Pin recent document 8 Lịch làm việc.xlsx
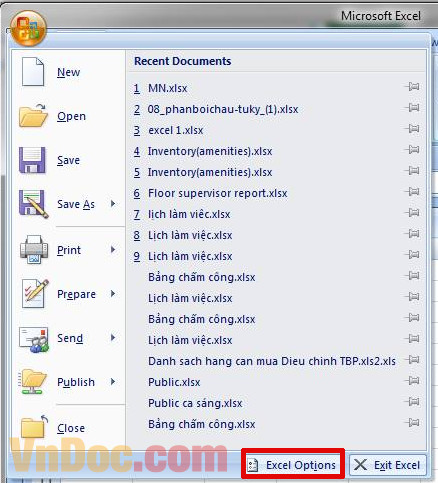Image resolution: width=438 pixels, height=483 pixels. (412, 234)
